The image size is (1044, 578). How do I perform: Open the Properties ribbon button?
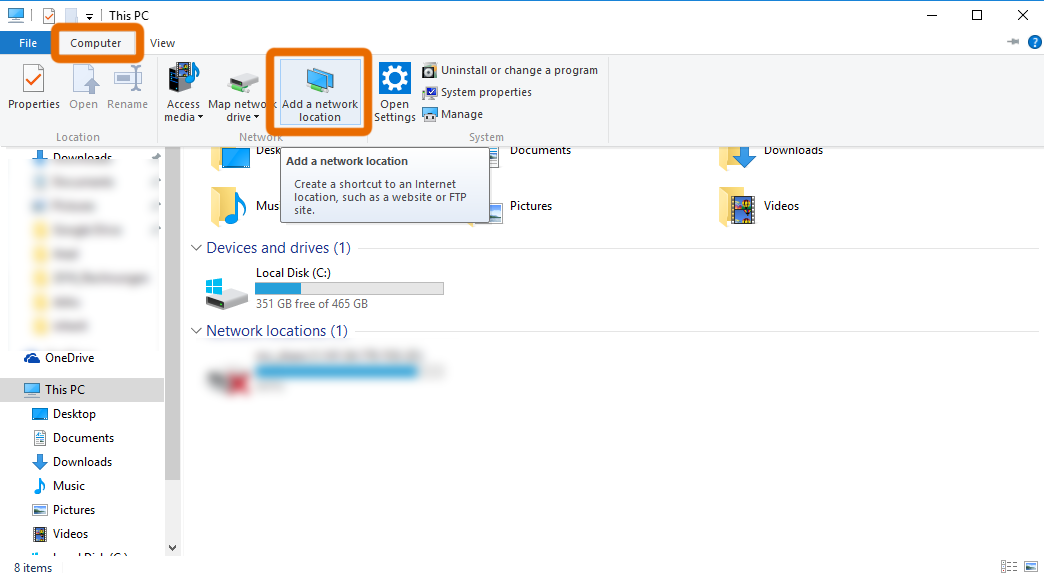34,88
